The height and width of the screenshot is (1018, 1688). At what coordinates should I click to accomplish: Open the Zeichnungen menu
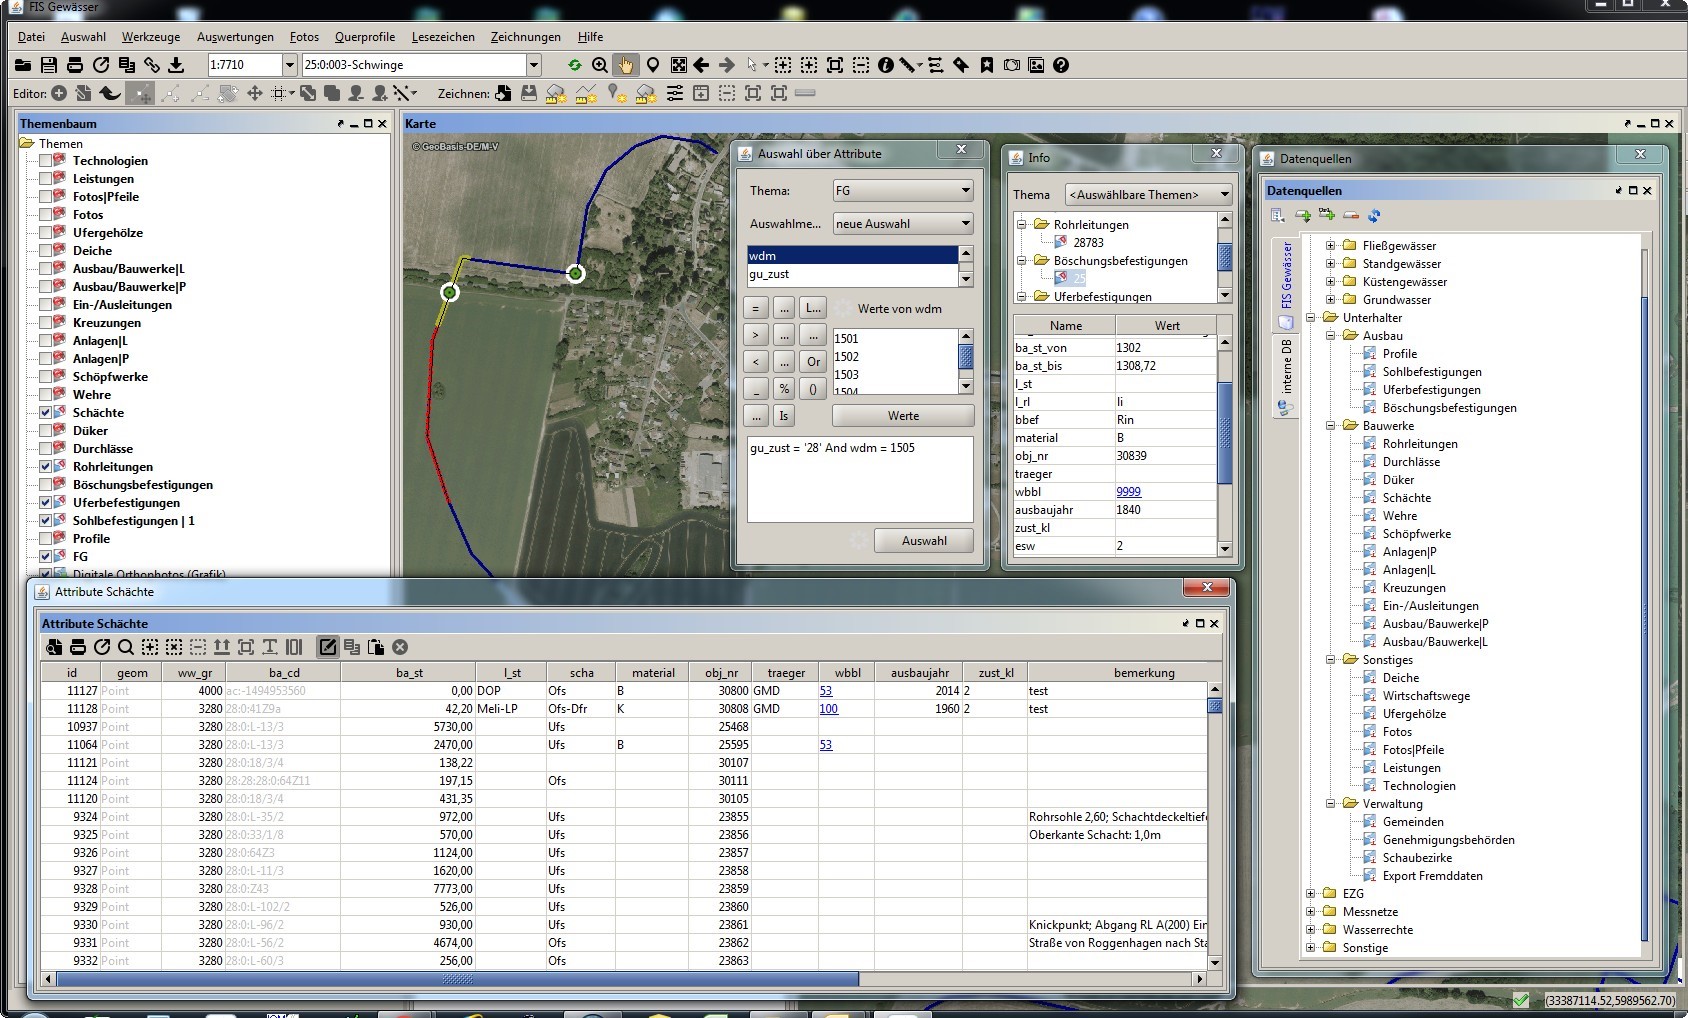pos(525,37)
